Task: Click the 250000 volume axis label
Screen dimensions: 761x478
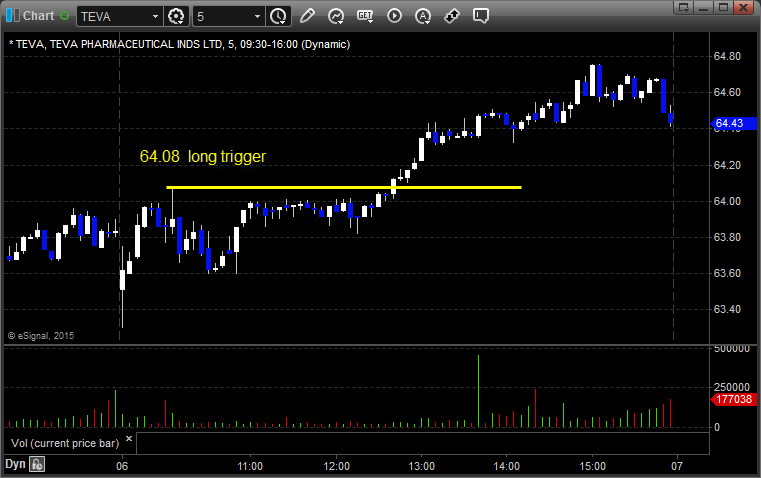Action: 731,387
